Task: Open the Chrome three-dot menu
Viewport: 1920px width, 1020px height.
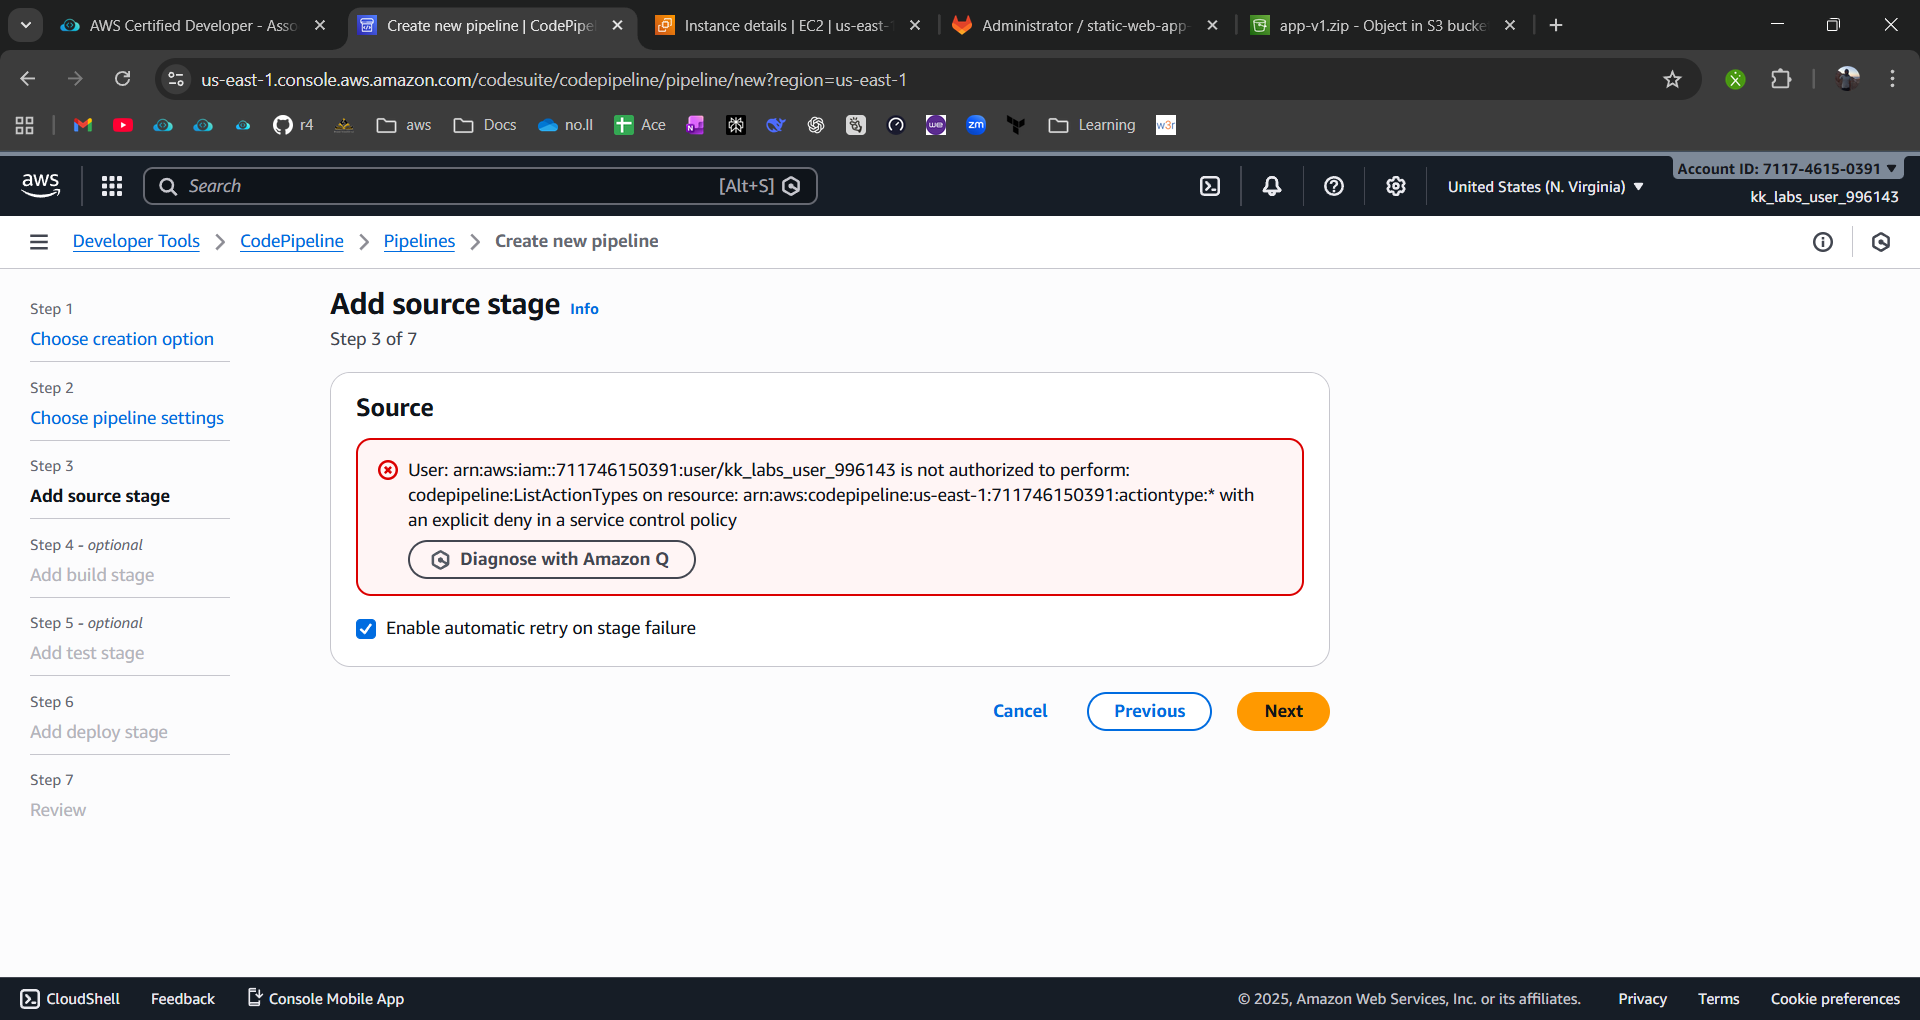Action: (x=1892, y=79)
